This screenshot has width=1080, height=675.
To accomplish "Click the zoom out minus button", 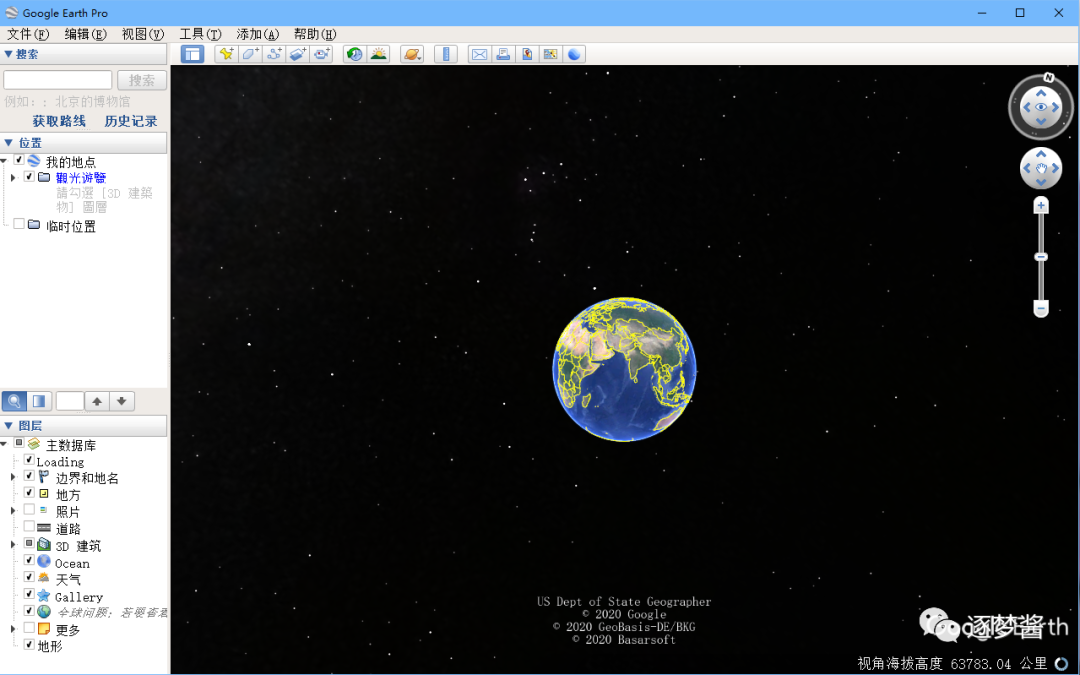I will (x=1041, y=308).
